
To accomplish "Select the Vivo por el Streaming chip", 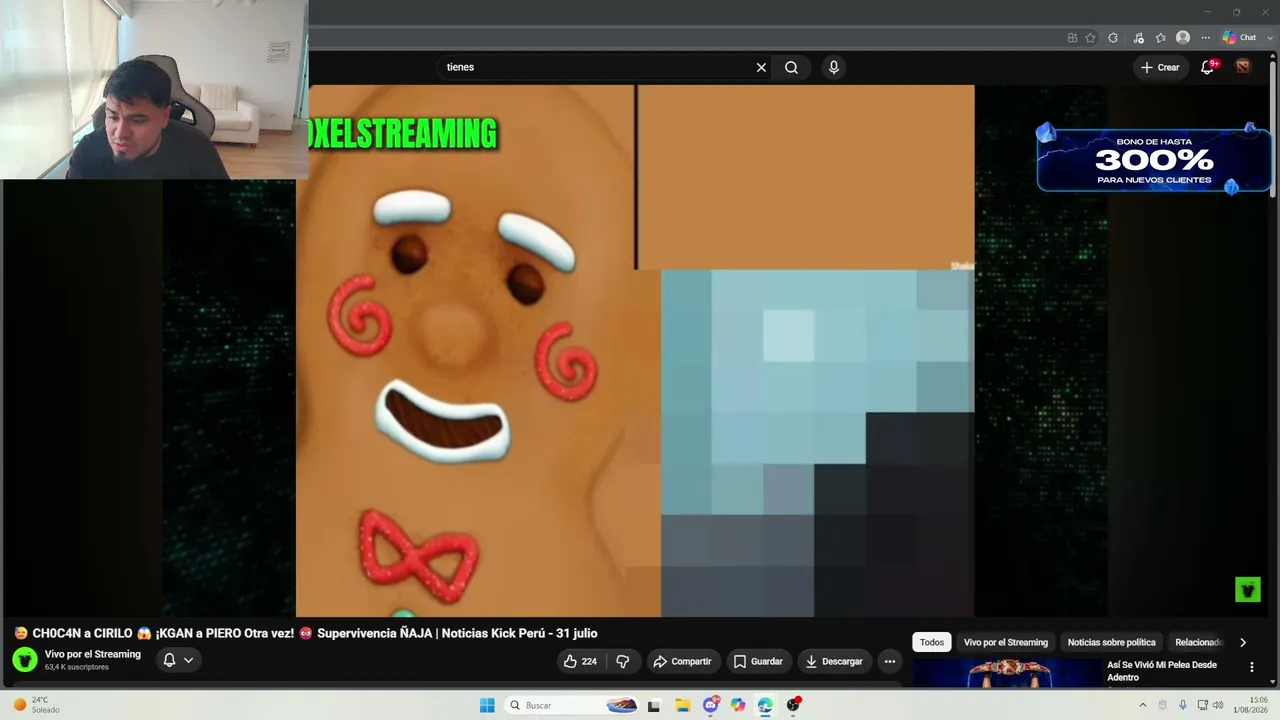I will click(x=1006, y=642).
